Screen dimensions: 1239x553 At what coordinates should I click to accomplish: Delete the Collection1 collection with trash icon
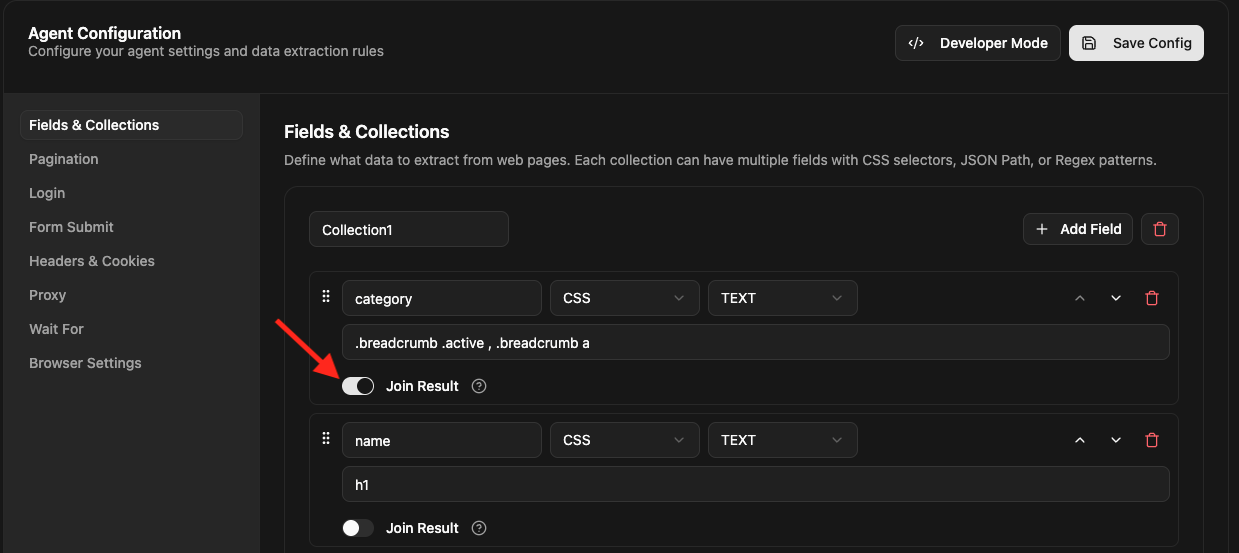[x=1160, y=229]
